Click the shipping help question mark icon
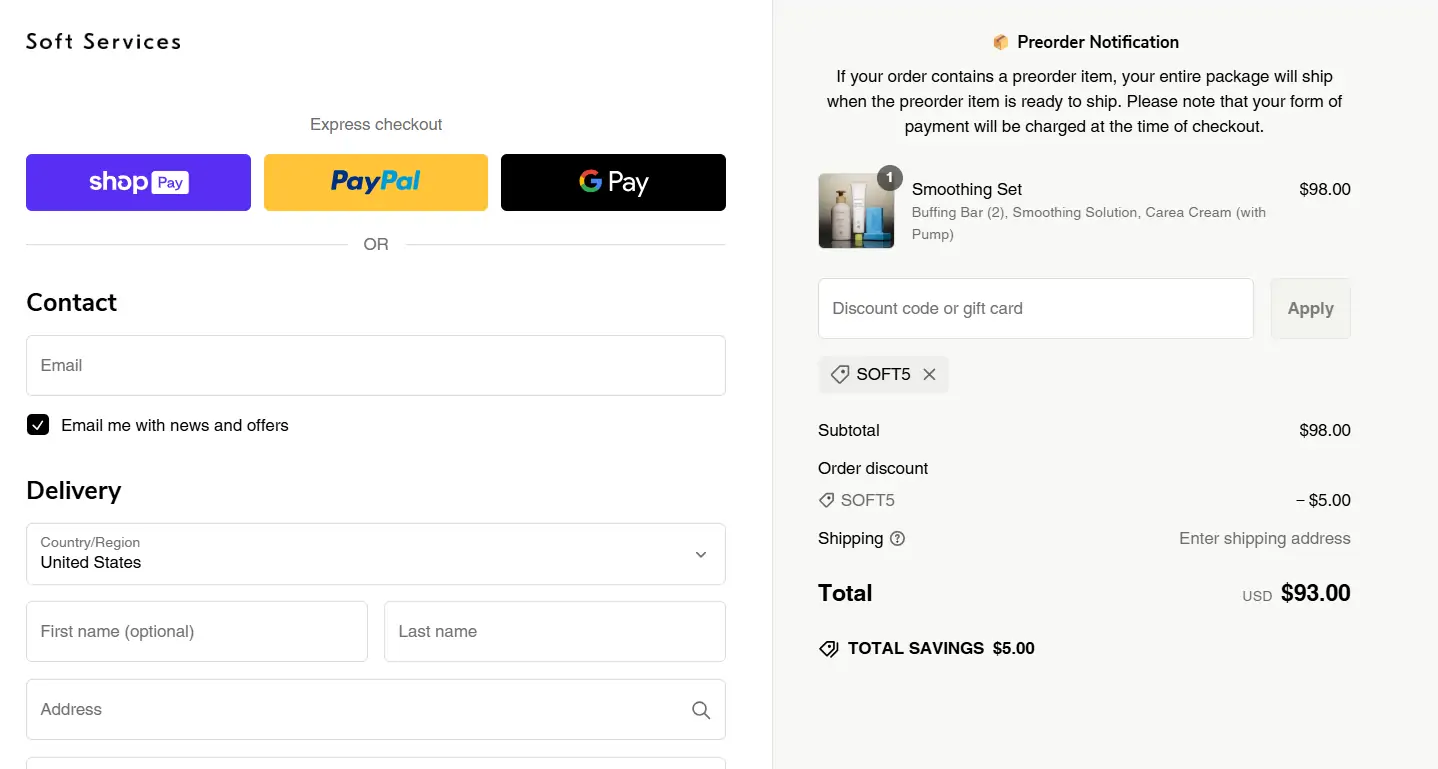1438x769 pixels. pyautogui.click(x=897, y=539)
